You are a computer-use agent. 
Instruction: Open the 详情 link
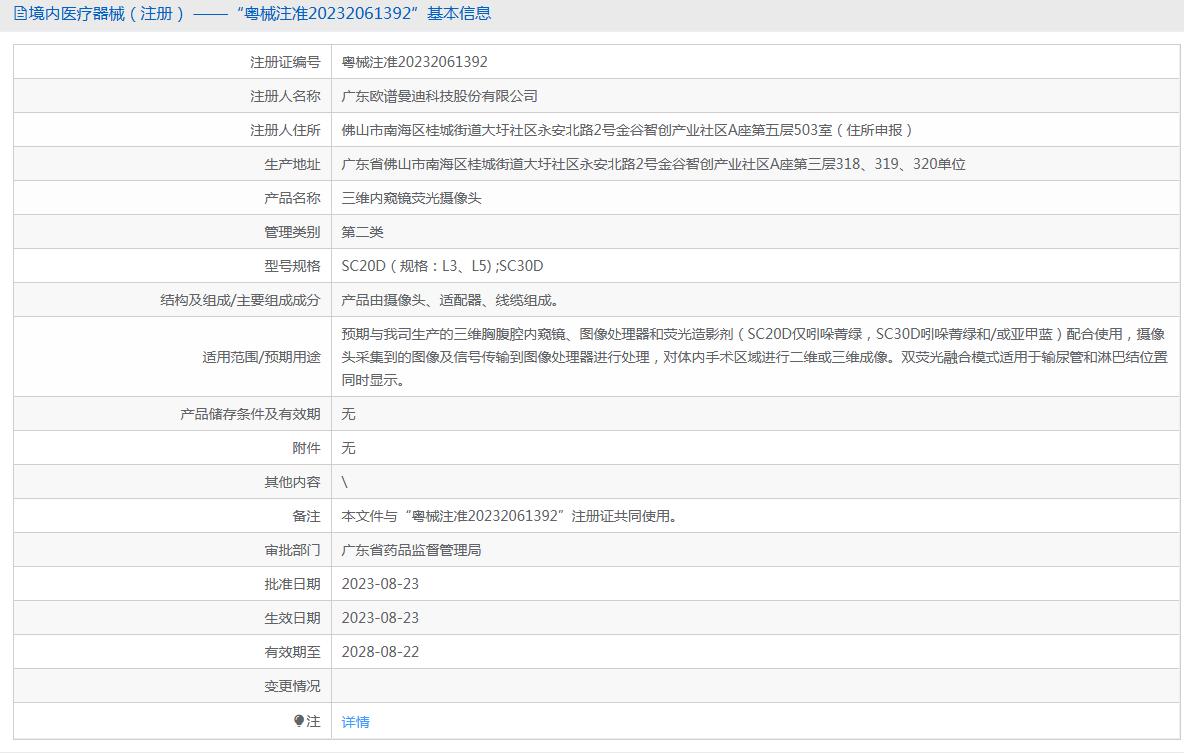tap(356, 722)
